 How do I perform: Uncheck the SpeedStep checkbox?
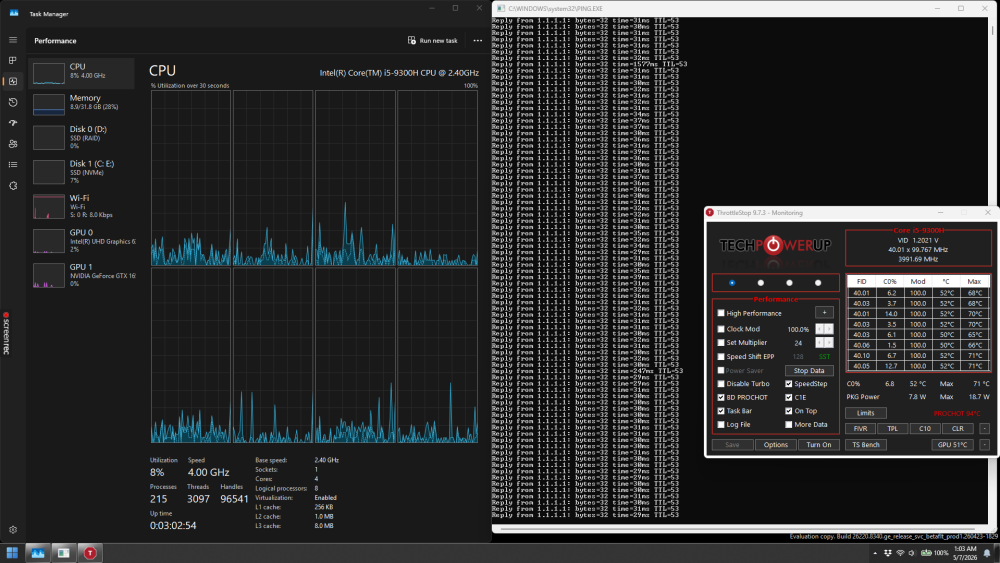[x=789, y=384]
